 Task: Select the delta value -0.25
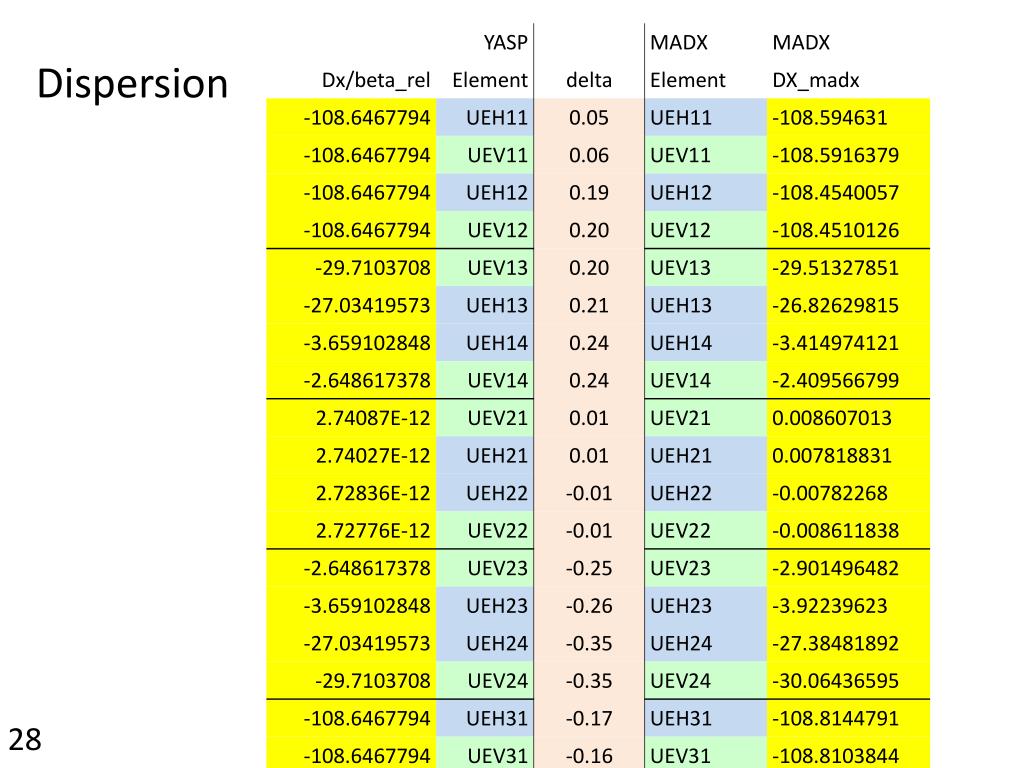[589, 568]
